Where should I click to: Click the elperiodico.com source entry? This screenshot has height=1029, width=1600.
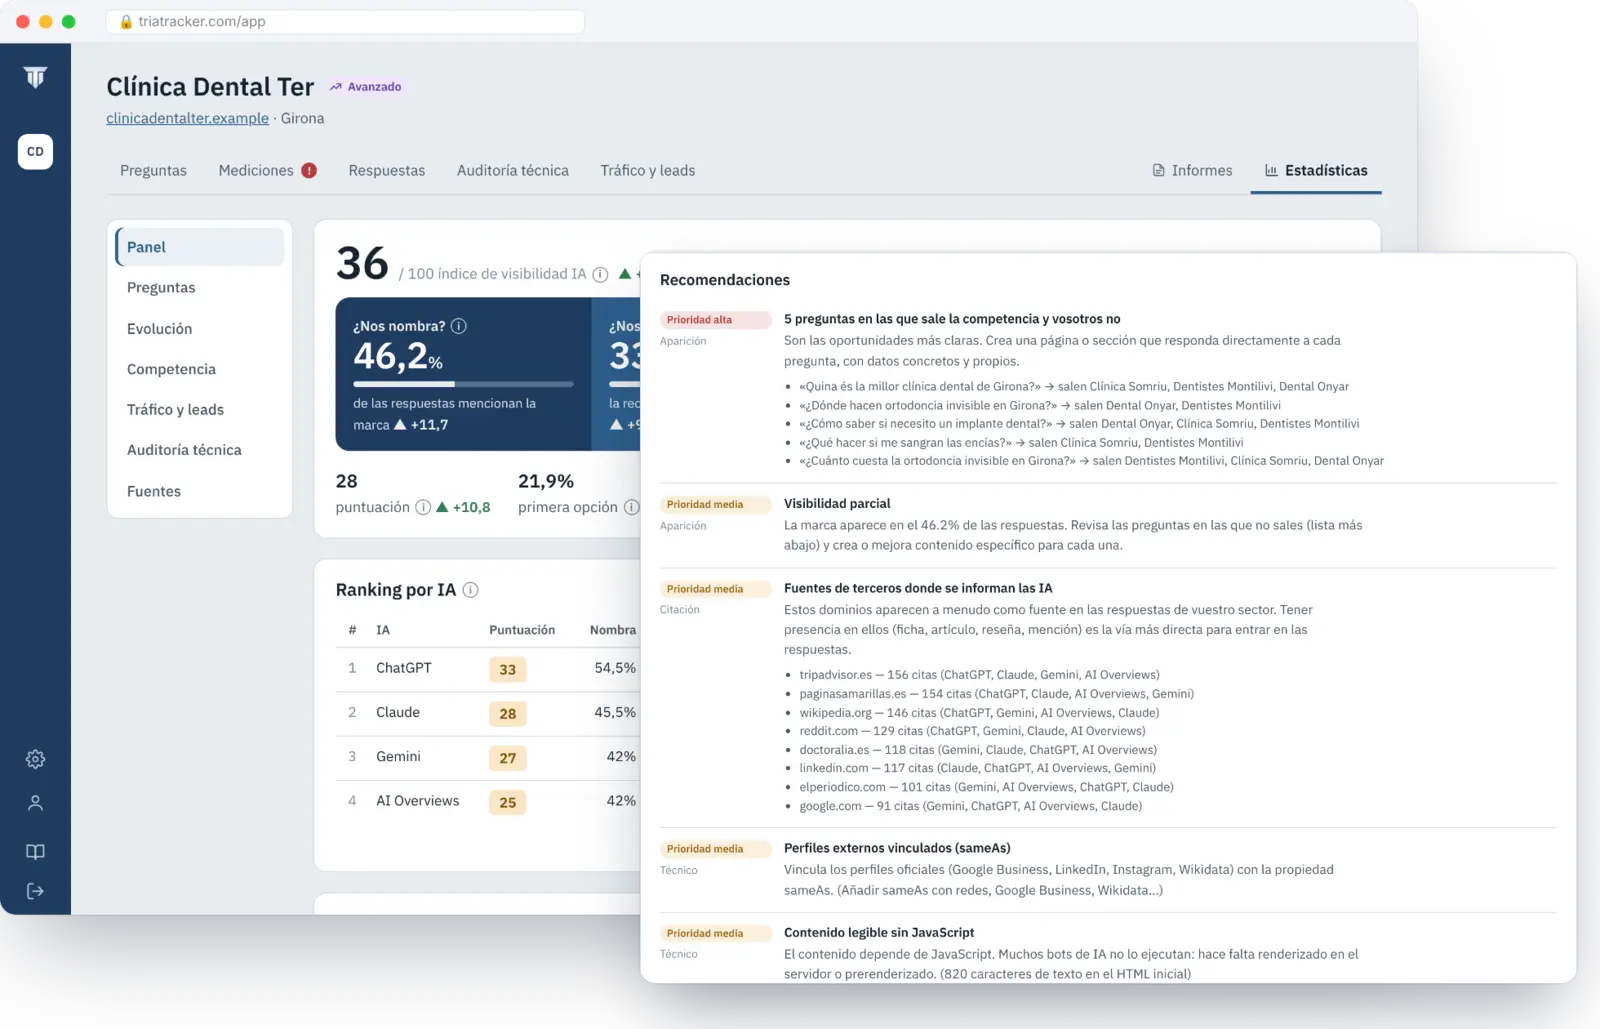[986, 787]
